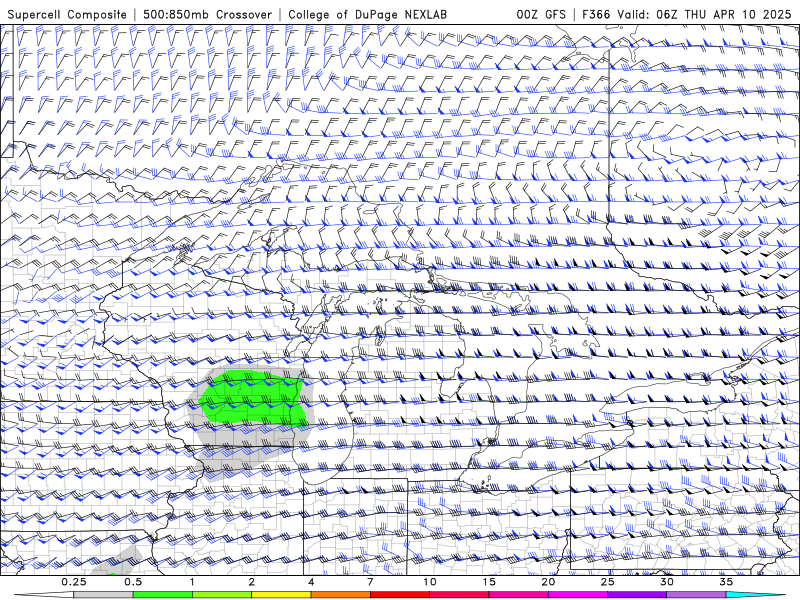Click the green supercell composite area on the map
This screenshot has height=600, width=800.
coord(255,399)
